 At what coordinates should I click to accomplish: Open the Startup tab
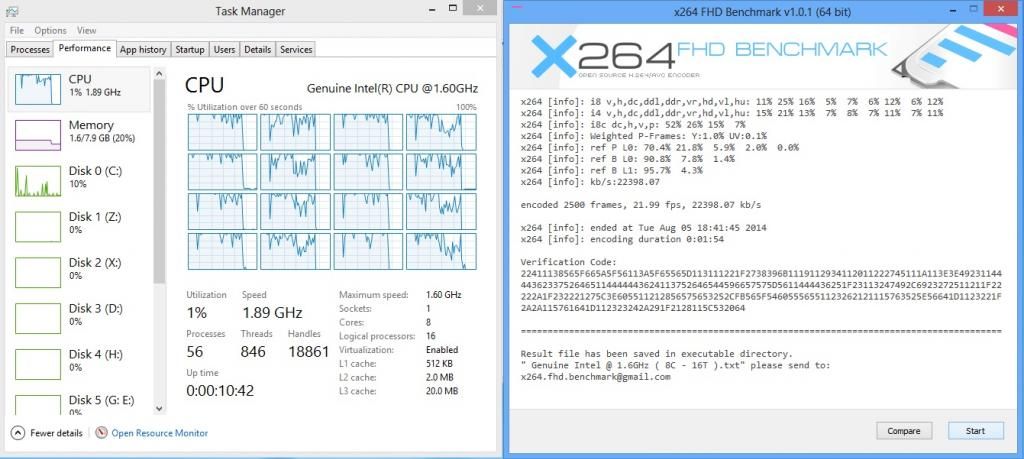(x=190, y=50)
